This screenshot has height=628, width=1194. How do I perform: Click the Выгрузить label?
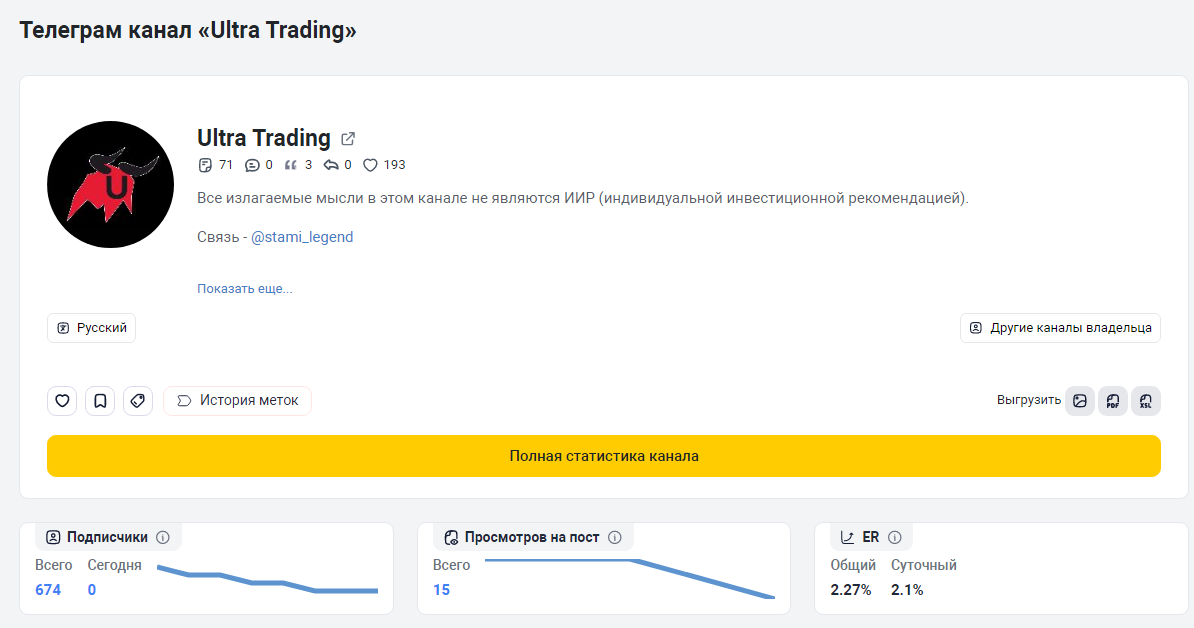1029,400
